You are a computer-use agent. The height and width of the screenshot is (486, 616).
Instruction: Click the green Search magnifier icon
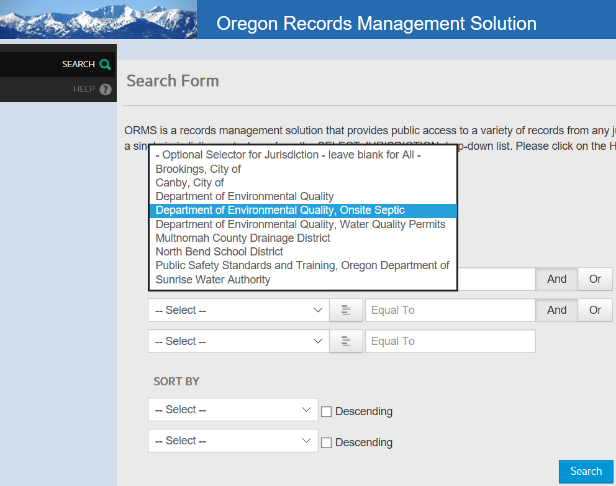[105, 64]
